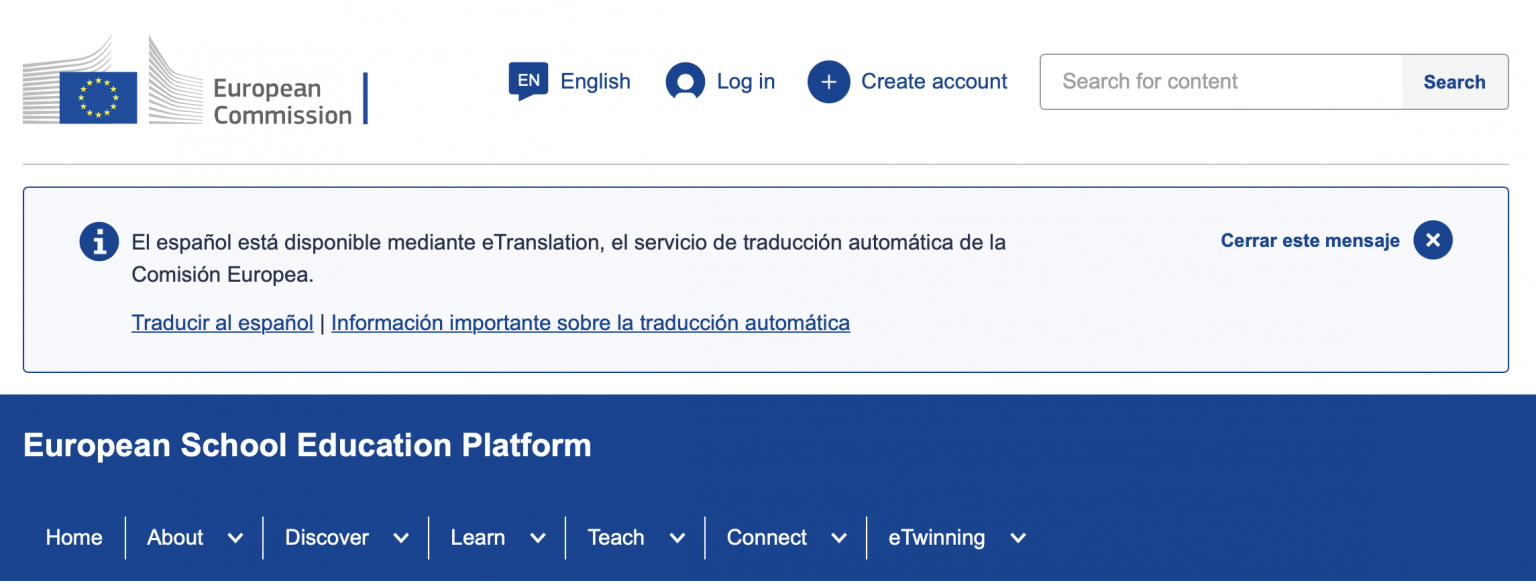Click the EN language badge icon
This screenshot has width=1536, height=585.
[528, 80]
